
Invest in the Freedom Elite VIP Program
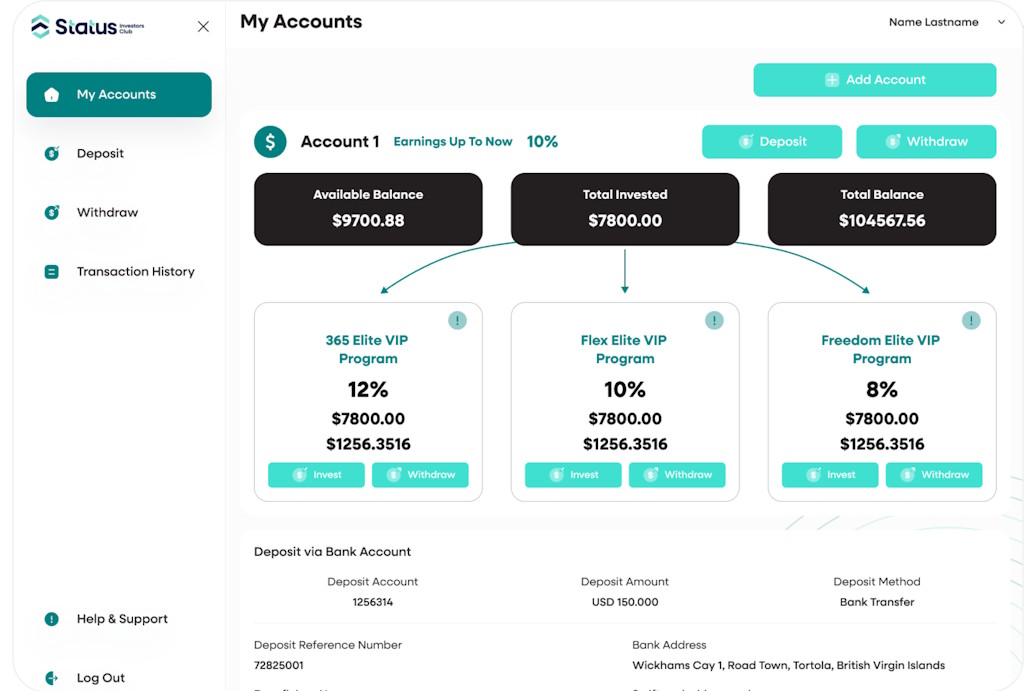pos(830,475)
